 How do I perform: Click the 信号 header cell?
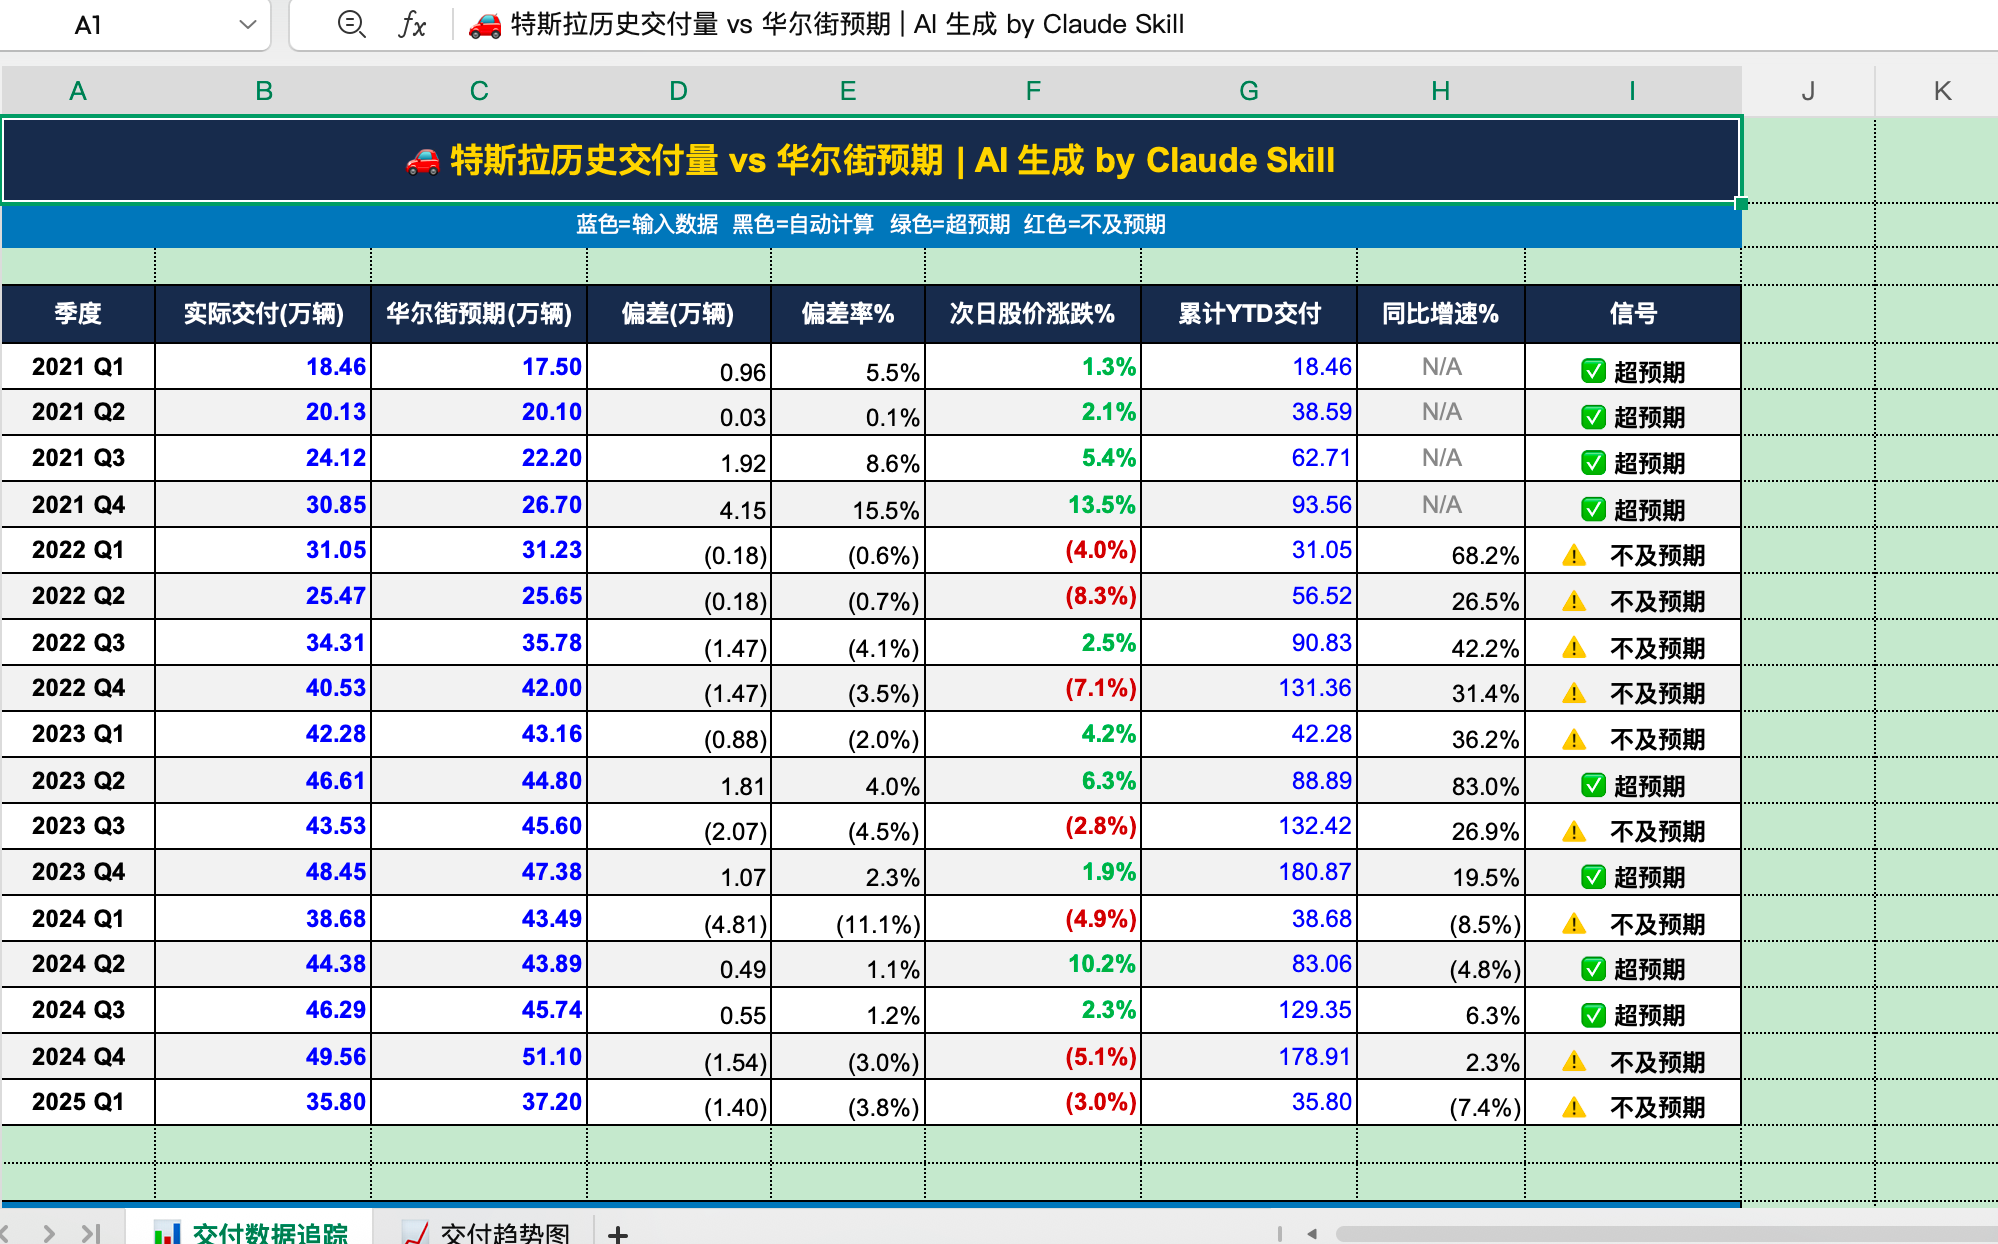(x=1632, y=314)
